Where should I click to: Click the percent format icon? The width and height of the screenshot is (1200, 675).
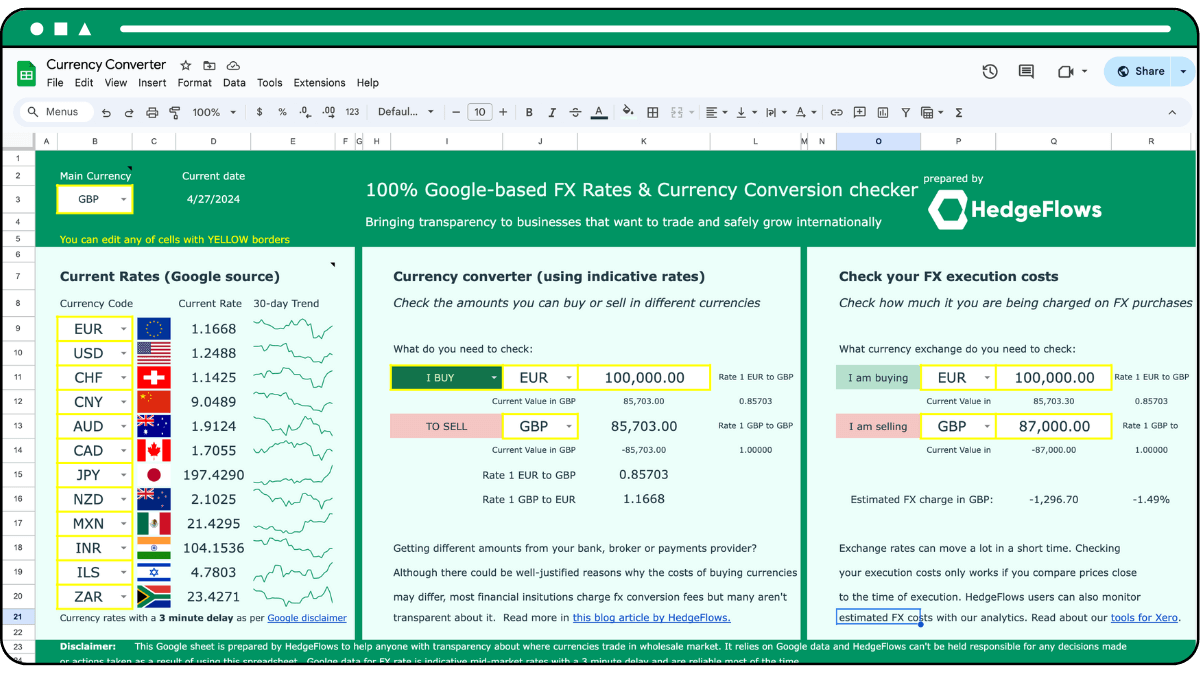click(x=281, y=112)
